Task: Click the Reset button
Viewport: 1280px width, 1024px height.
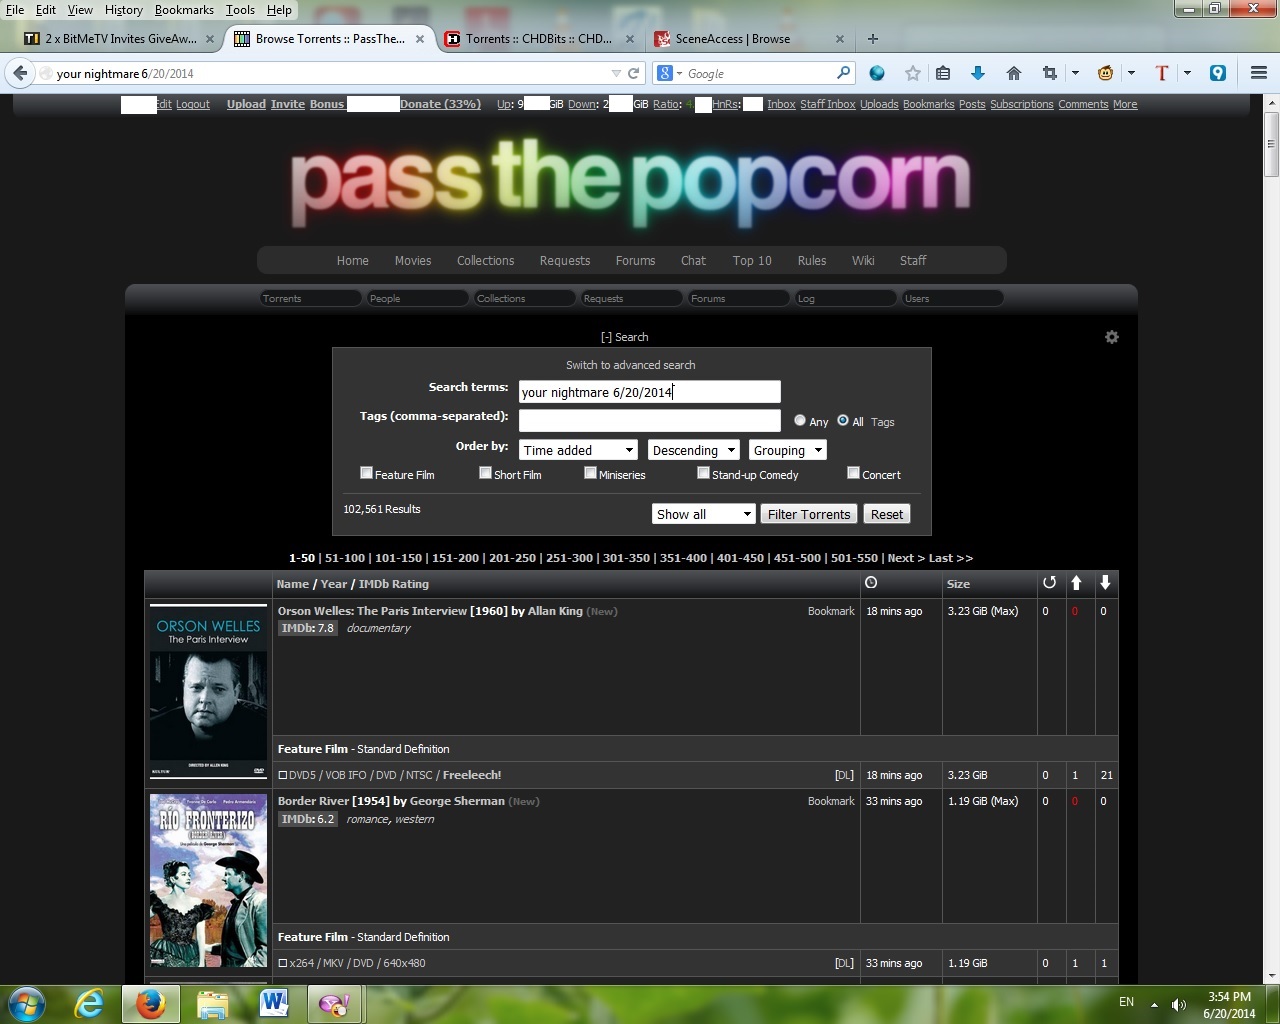Action: pyautogui.click(x=887, y=514)
